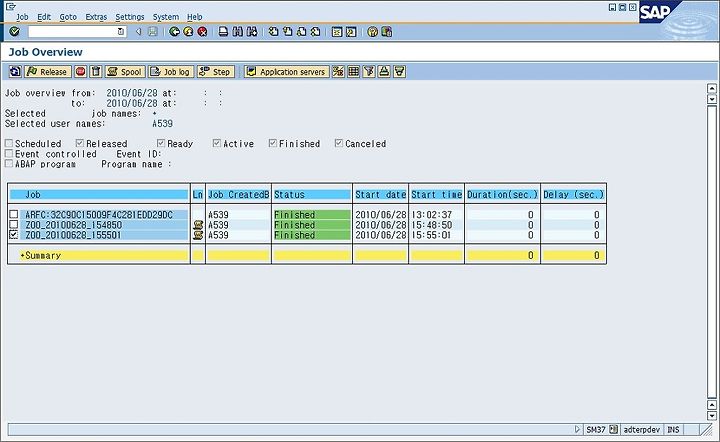Click the Release button
The width and height of the screenshot is (720, 442).
point(48,72)
